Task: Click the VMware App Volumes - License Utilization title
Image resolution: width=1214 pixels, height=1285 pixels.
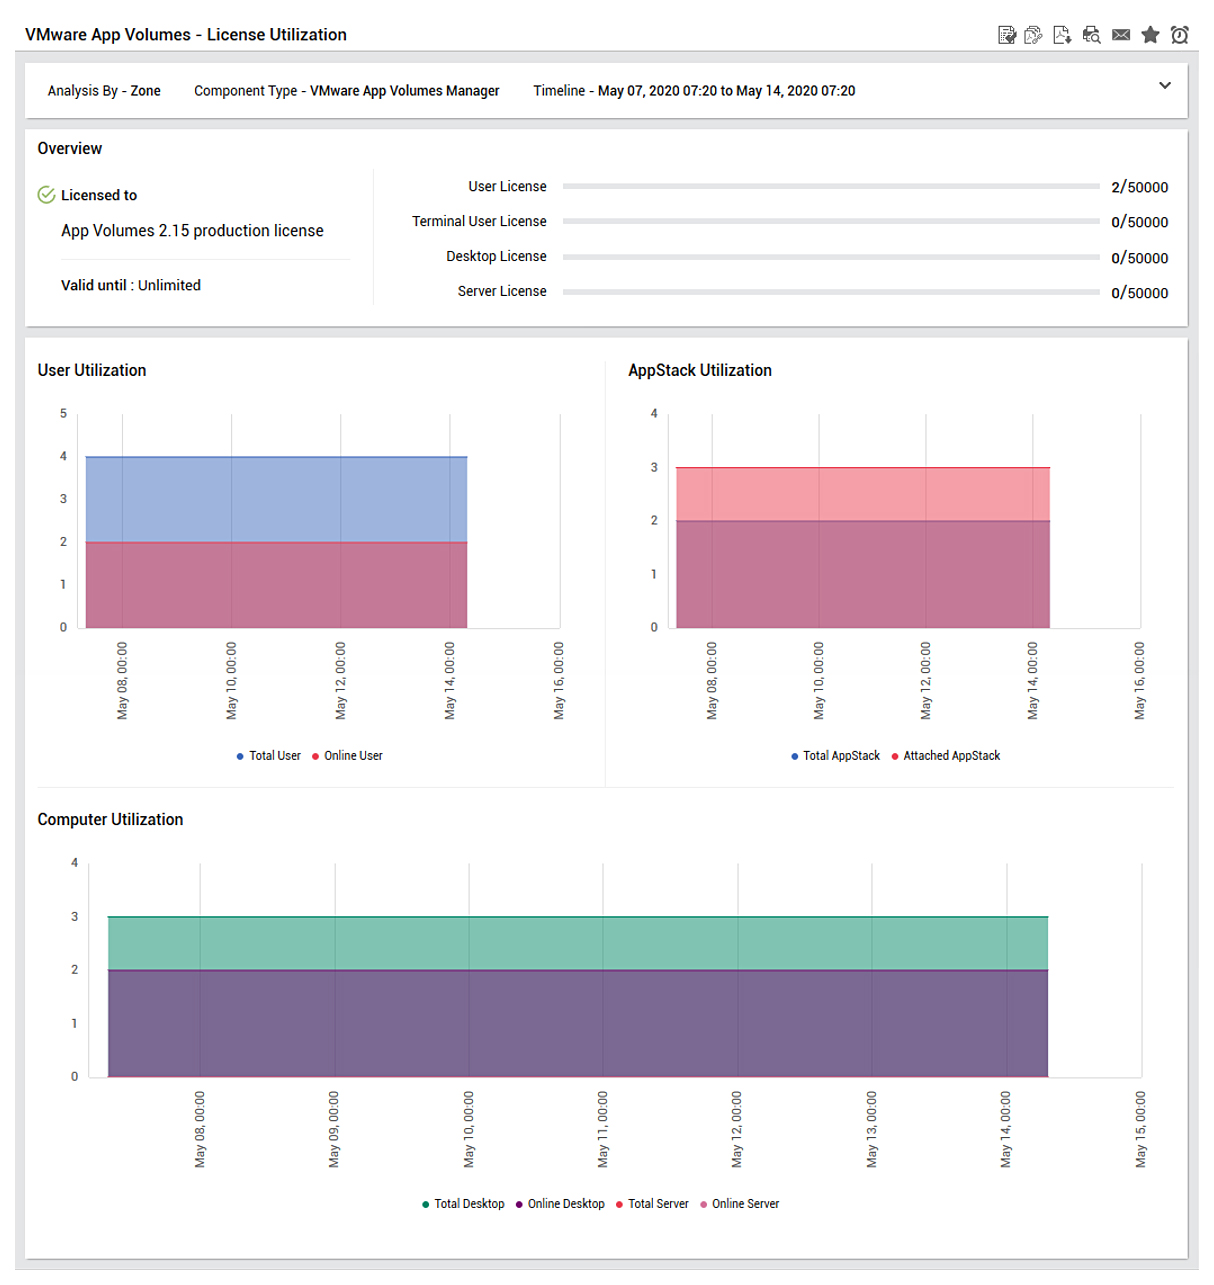Action: pos(186,35)
